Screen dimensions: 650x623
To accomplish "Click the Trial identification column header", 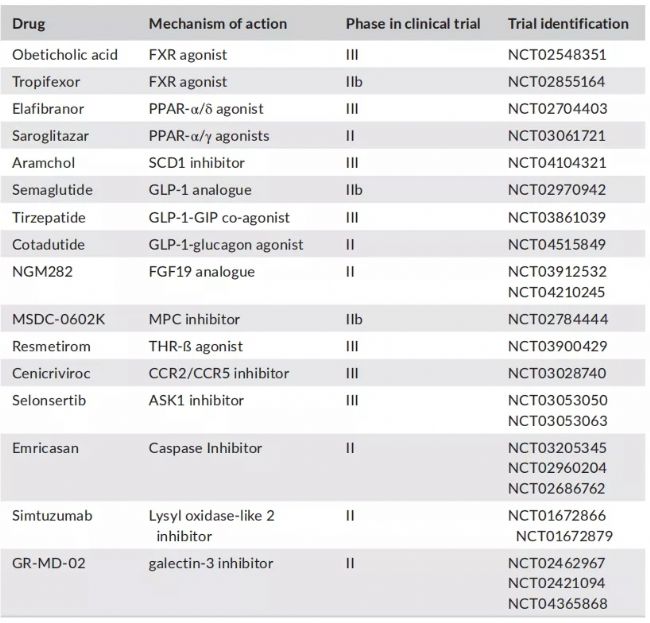I will coord(568,24).
